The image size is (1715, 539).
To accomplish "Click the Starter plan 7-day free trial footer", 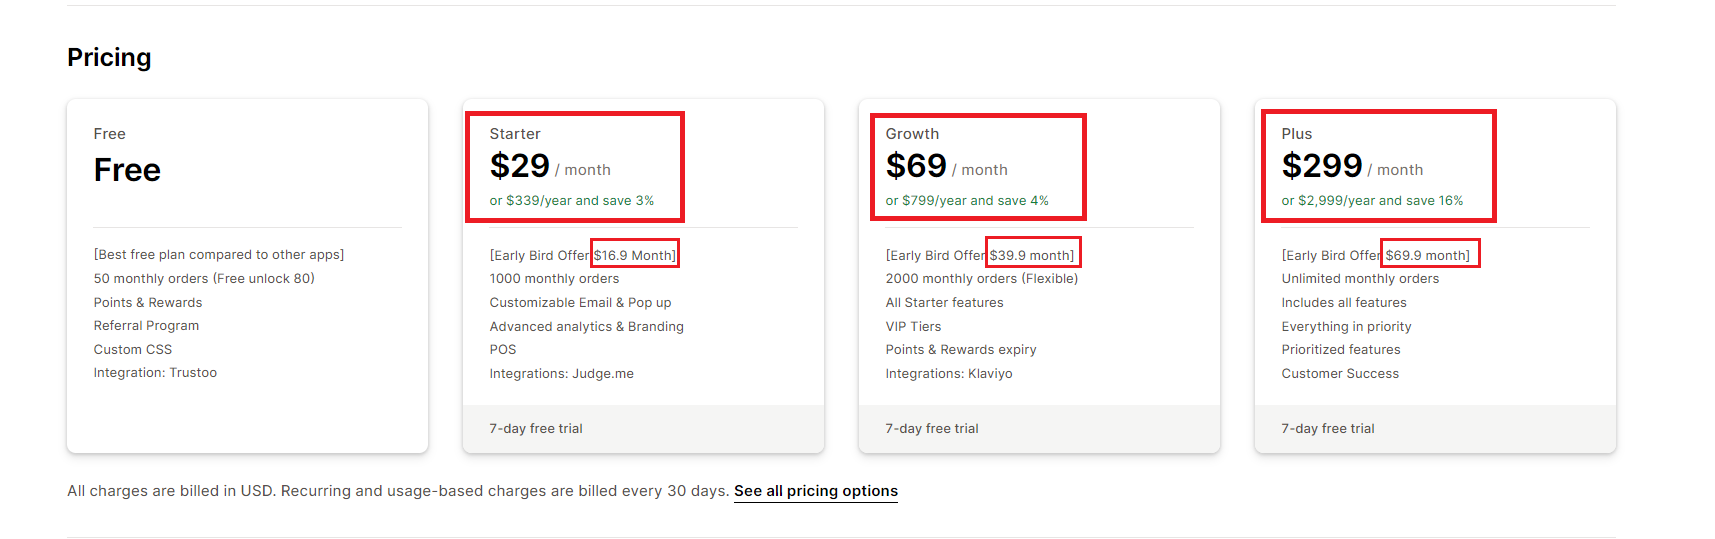I will click(x=536, y=429).
